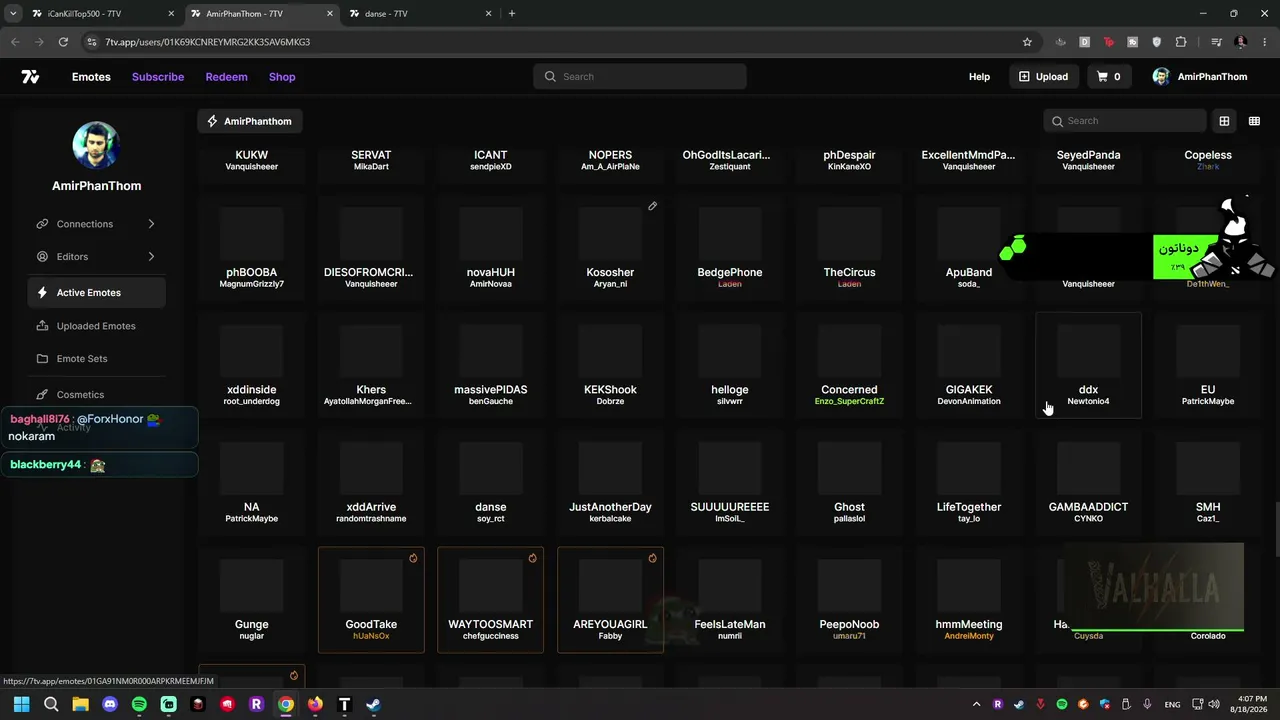Go back to the previous page

(x=15, y=42)
